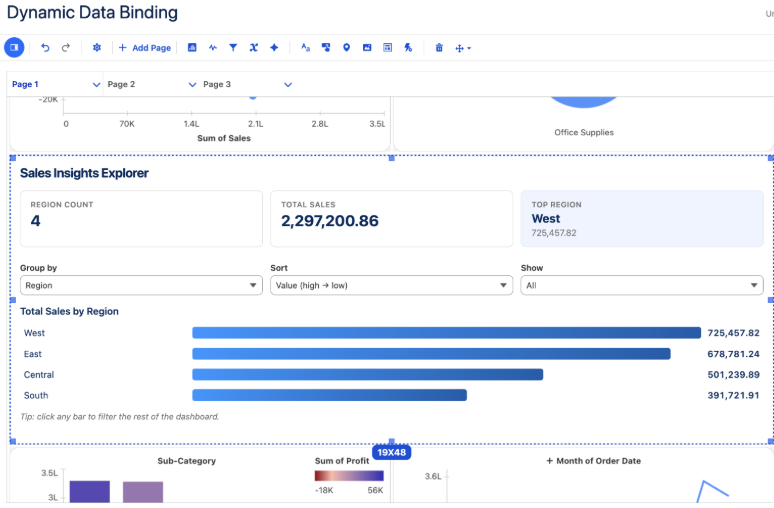774x508 pixels.
Task: Switch to Page 1 tab
Action: click(x=25, y=84)
